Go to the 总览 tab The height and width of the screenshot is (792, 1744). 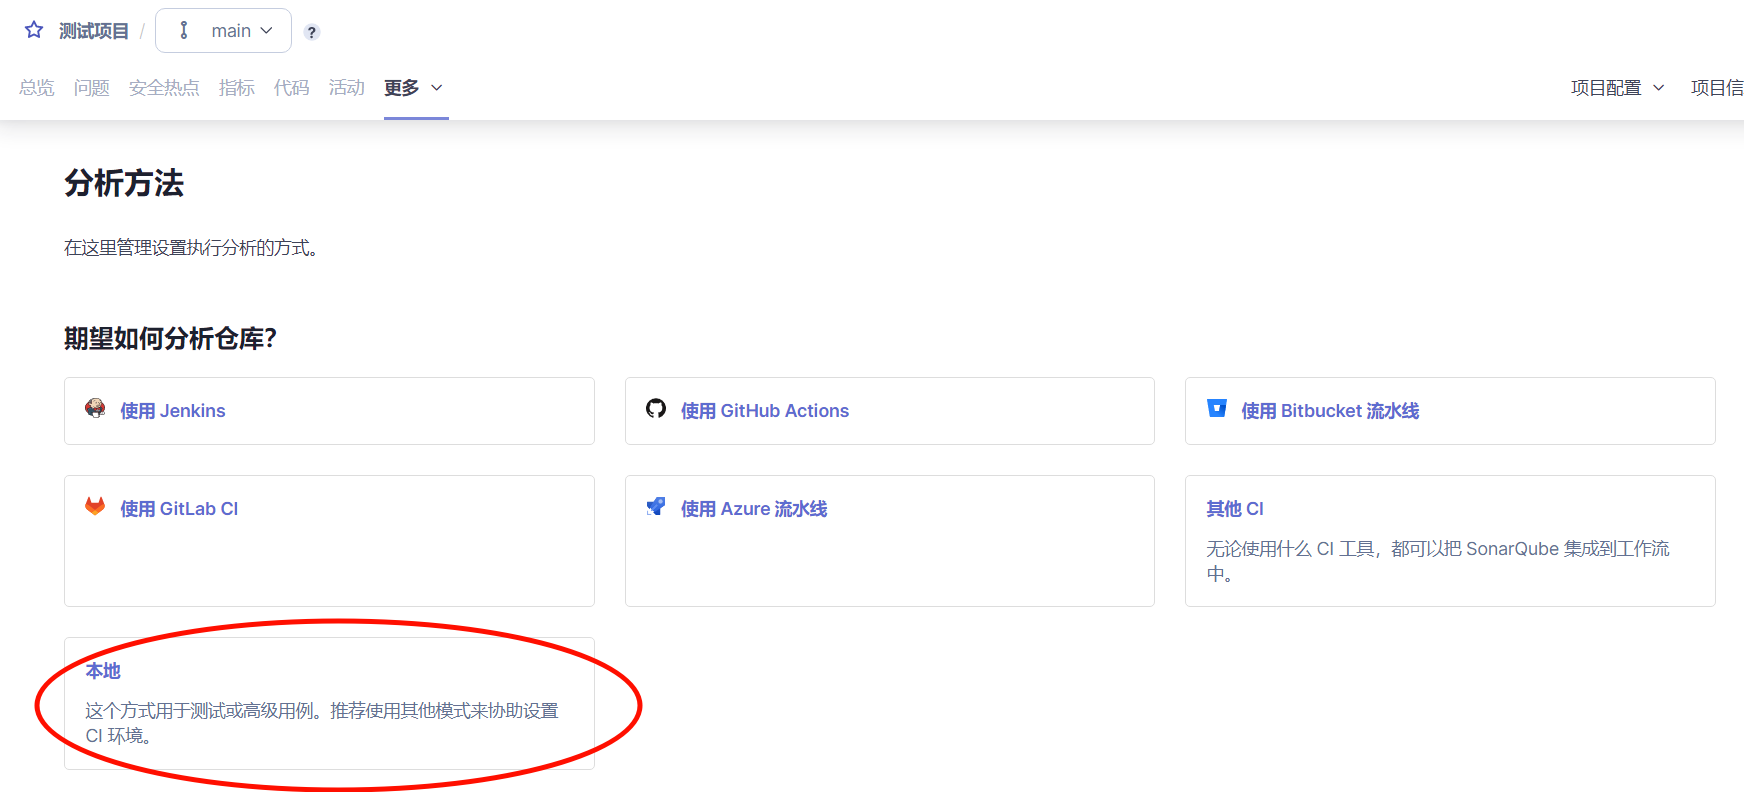[37, 88]
